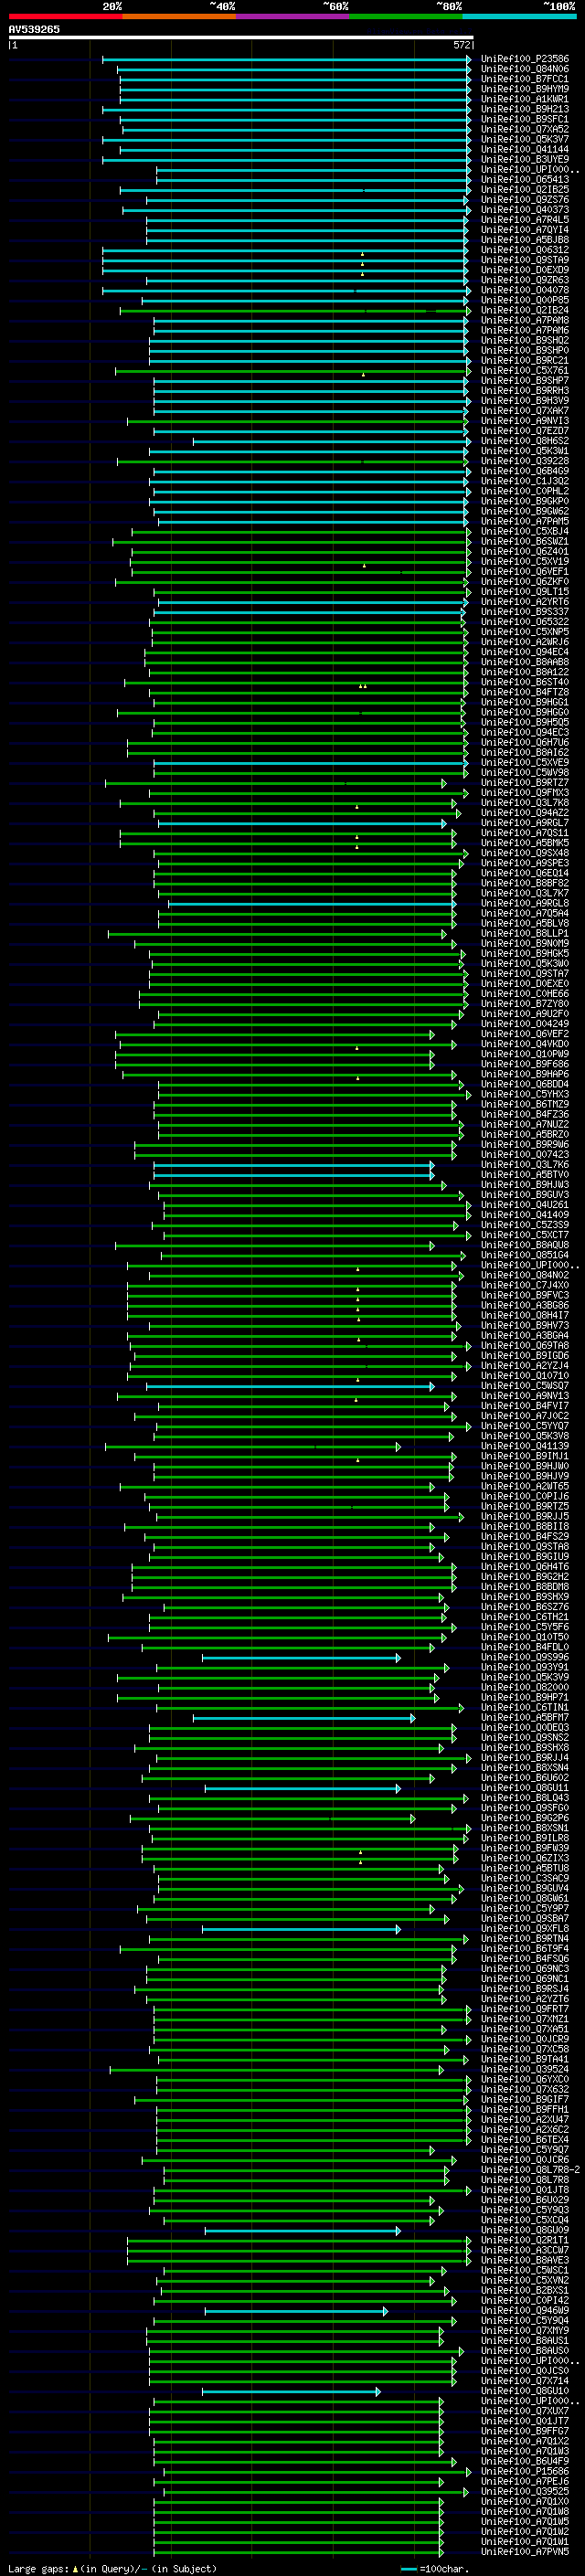Click label UniRef100_C5WSQ7

pos(525,1386)
